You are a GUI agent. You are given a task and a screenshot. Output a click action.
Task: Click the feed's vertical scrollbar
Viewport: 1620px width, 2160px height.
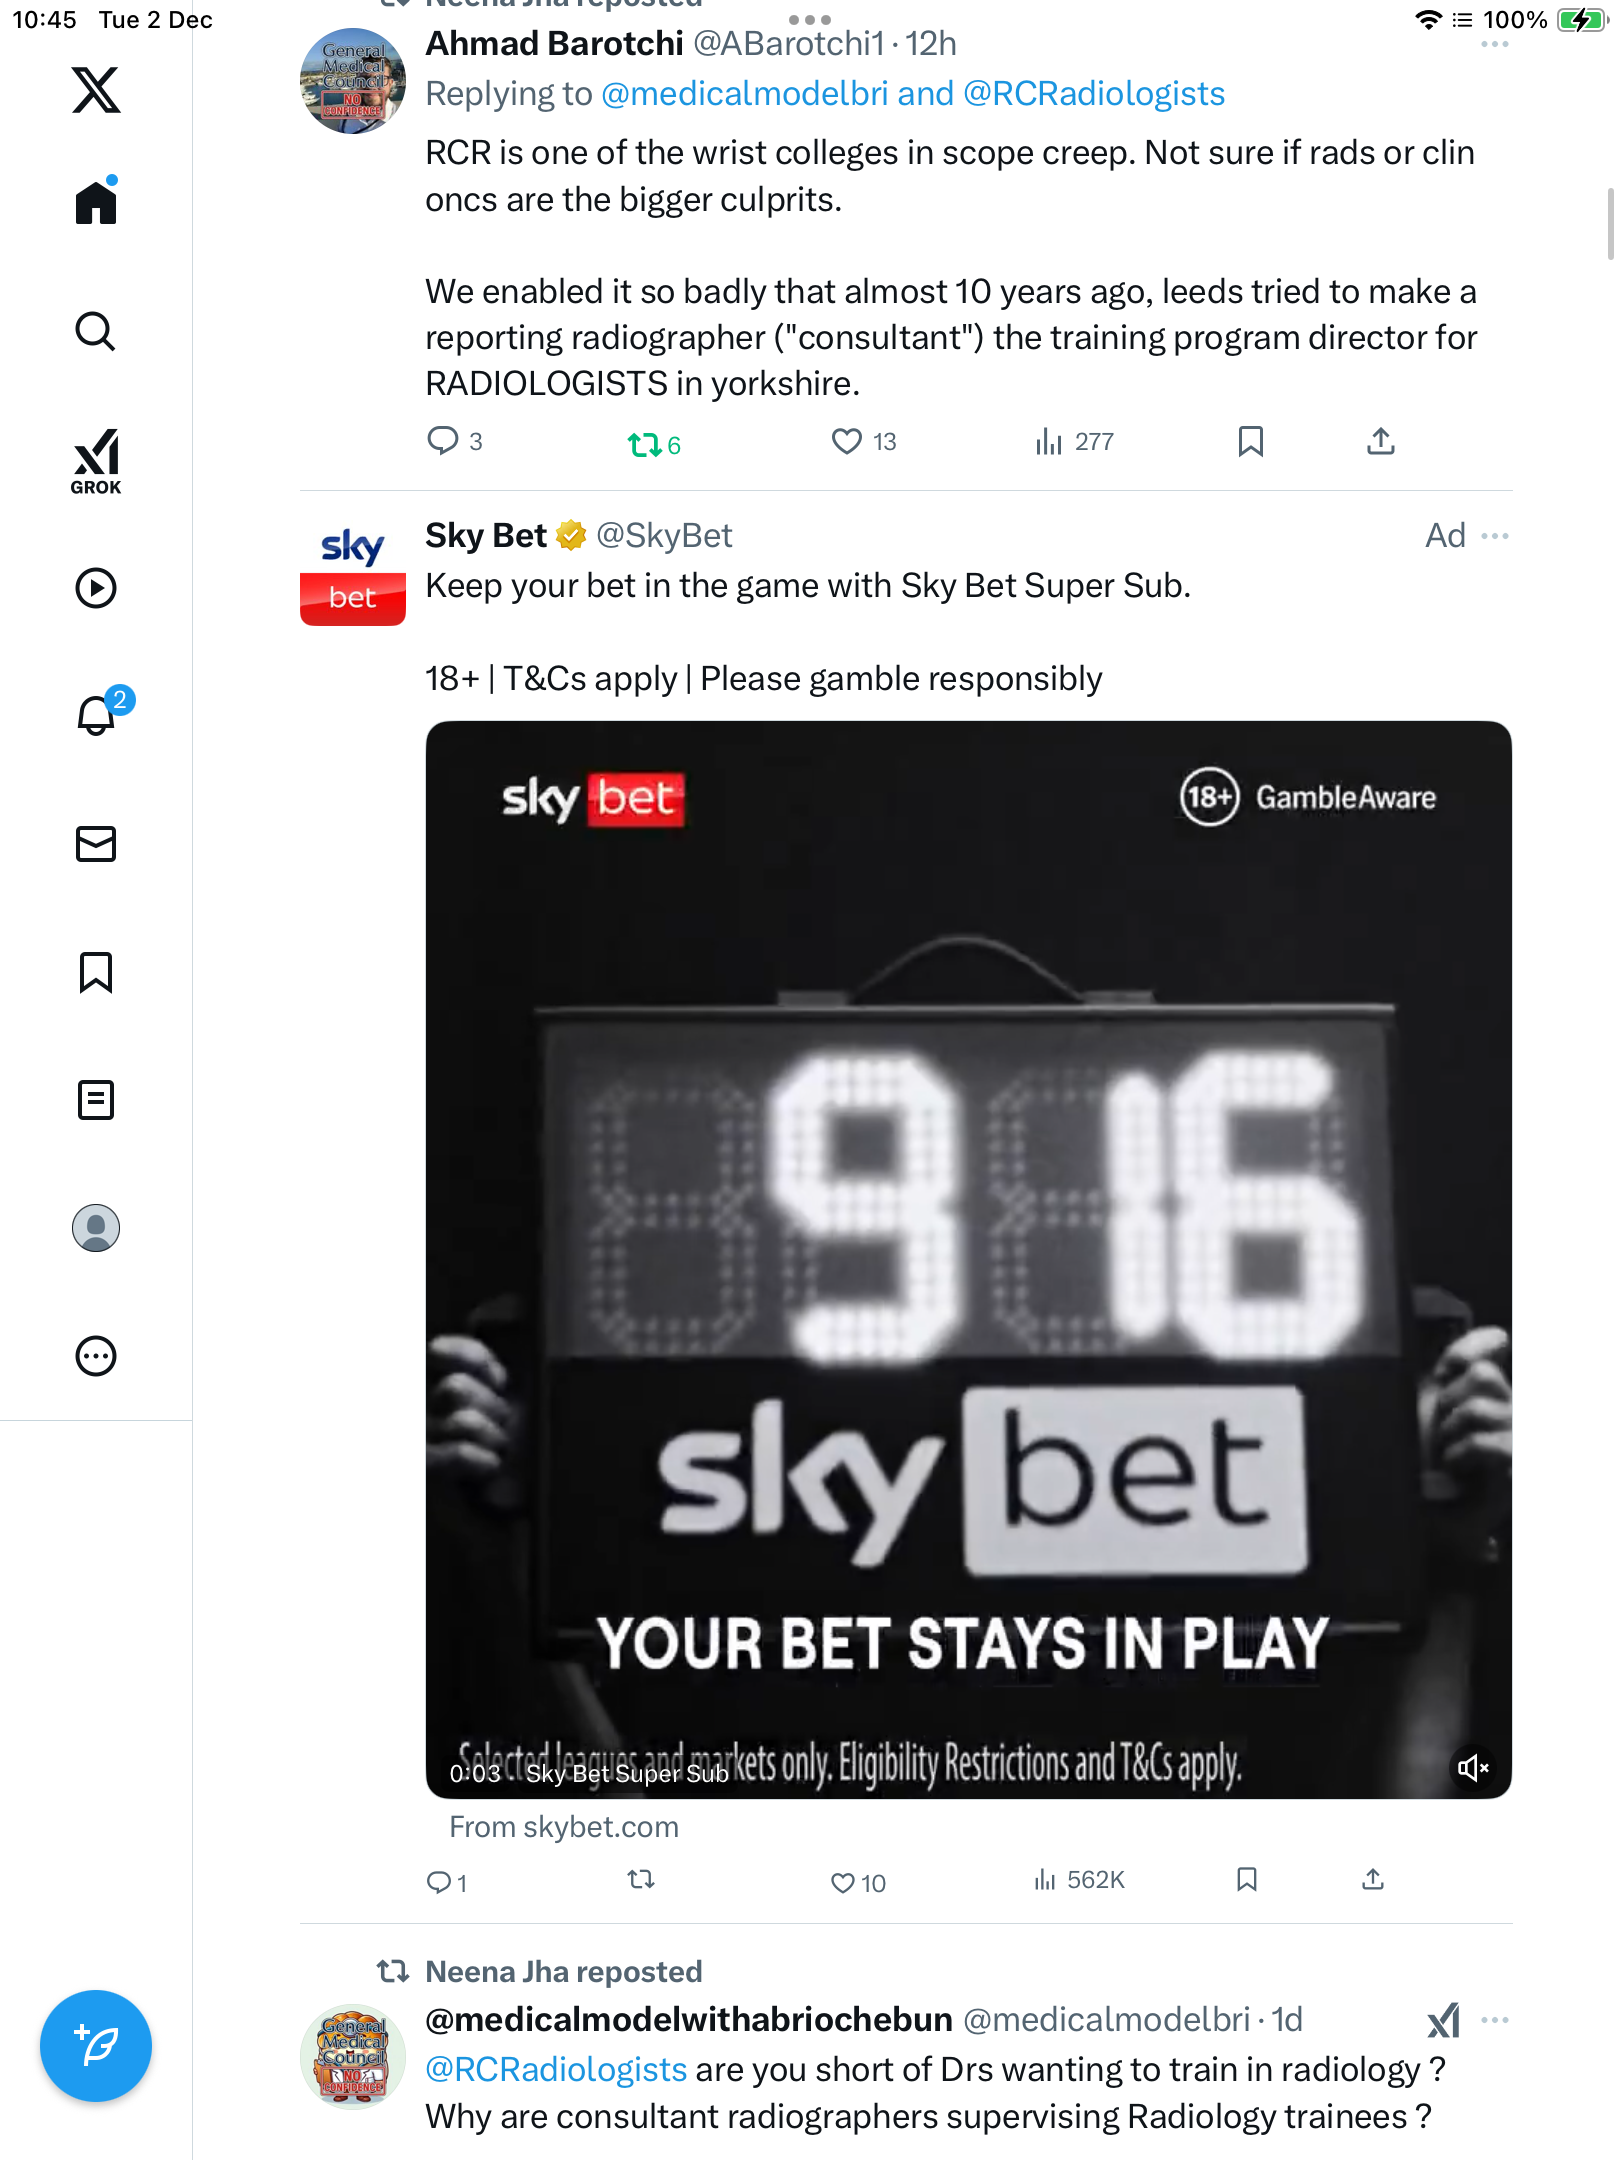pos(1610,224)
